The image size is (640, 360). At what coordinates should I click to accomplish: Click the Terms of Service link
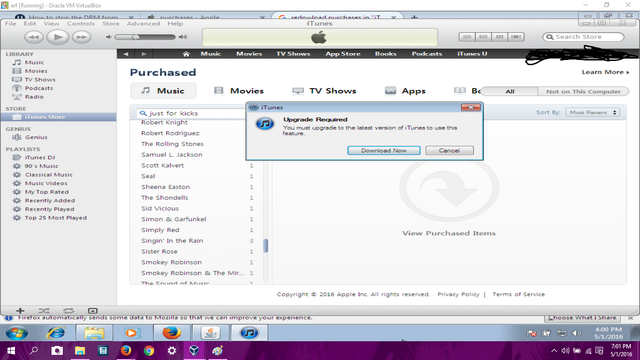click(518, 294)
